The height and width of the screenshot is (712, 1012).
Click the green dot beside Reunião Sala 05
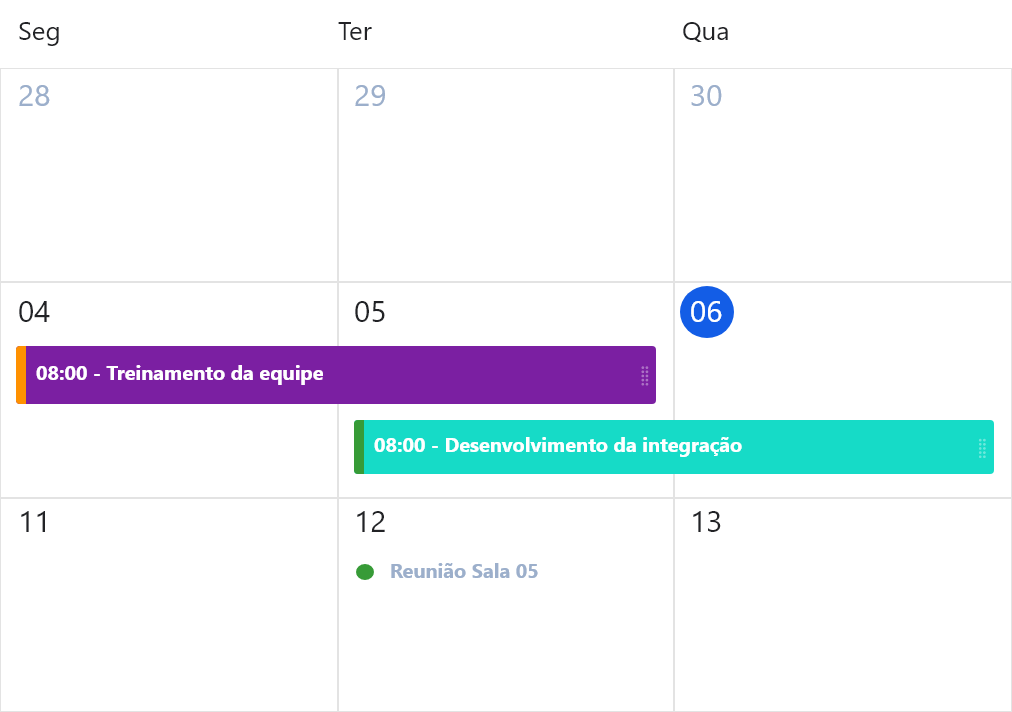365,572
